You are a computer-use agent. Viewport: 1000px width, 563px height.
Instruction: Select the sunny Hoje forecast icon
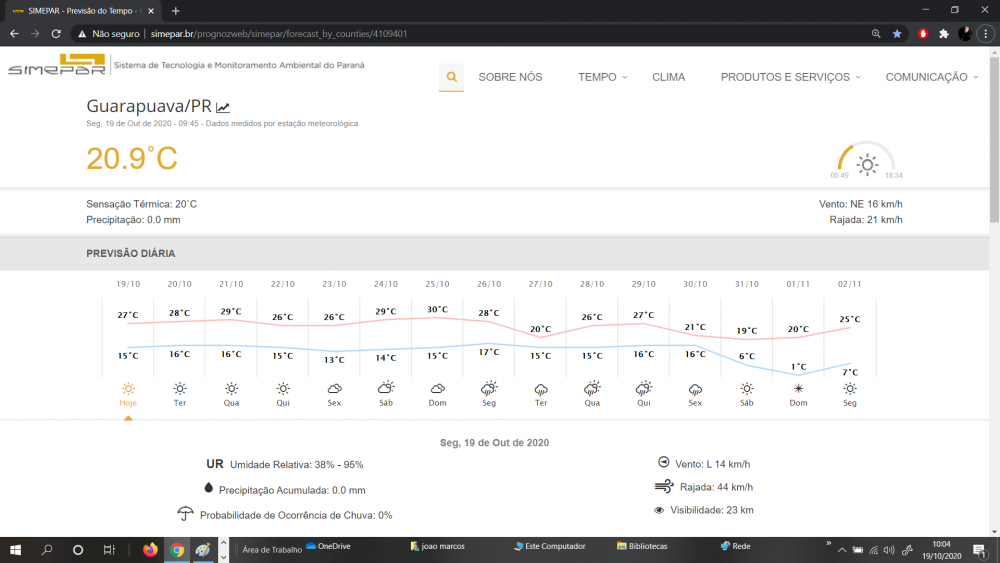tap(128, 388)
